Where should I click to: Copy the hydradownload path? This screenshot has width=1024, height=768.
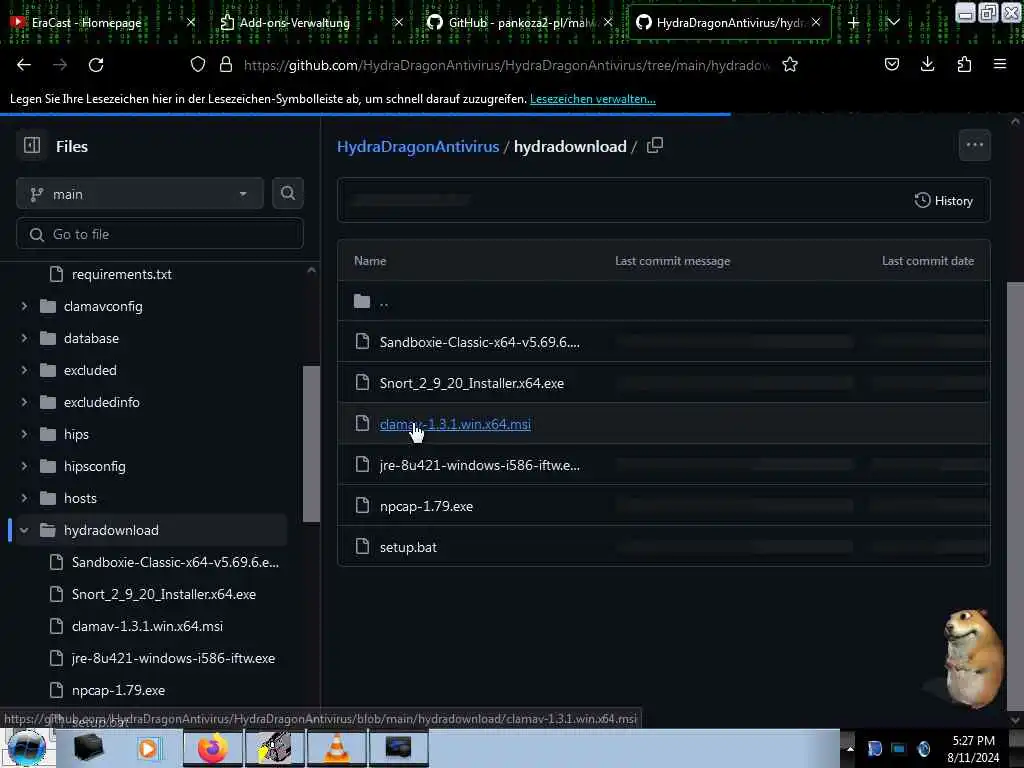pyautogui.click(x=655, y=145)
